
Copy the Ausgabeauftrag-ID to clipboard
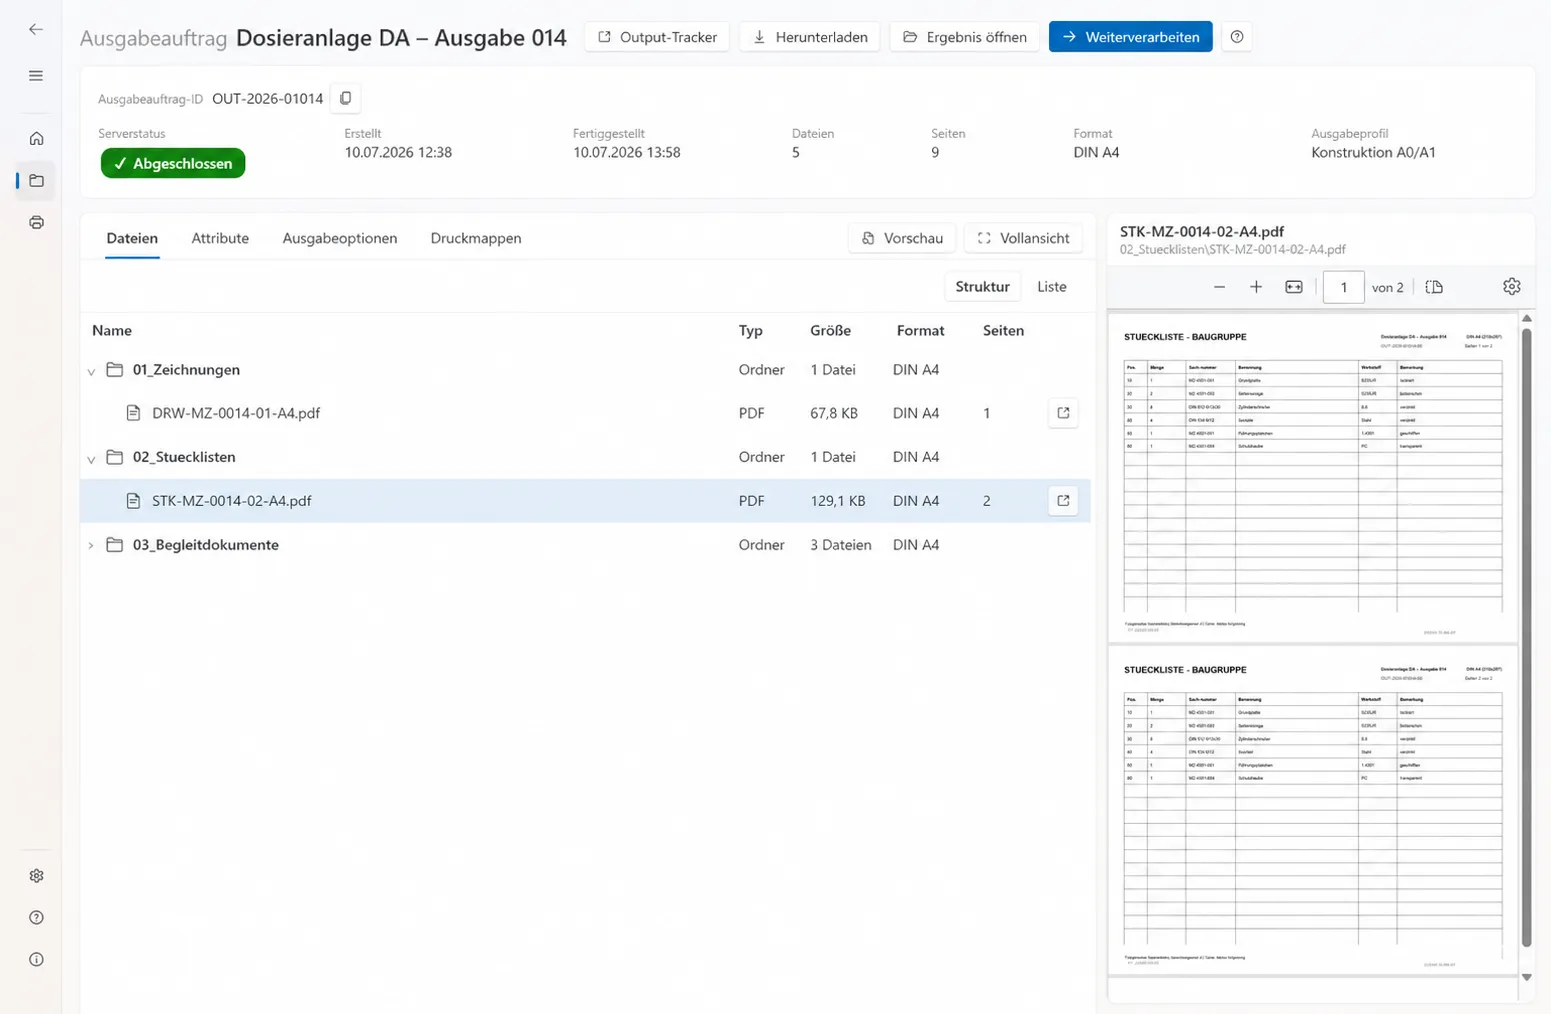tap(346, 98)
